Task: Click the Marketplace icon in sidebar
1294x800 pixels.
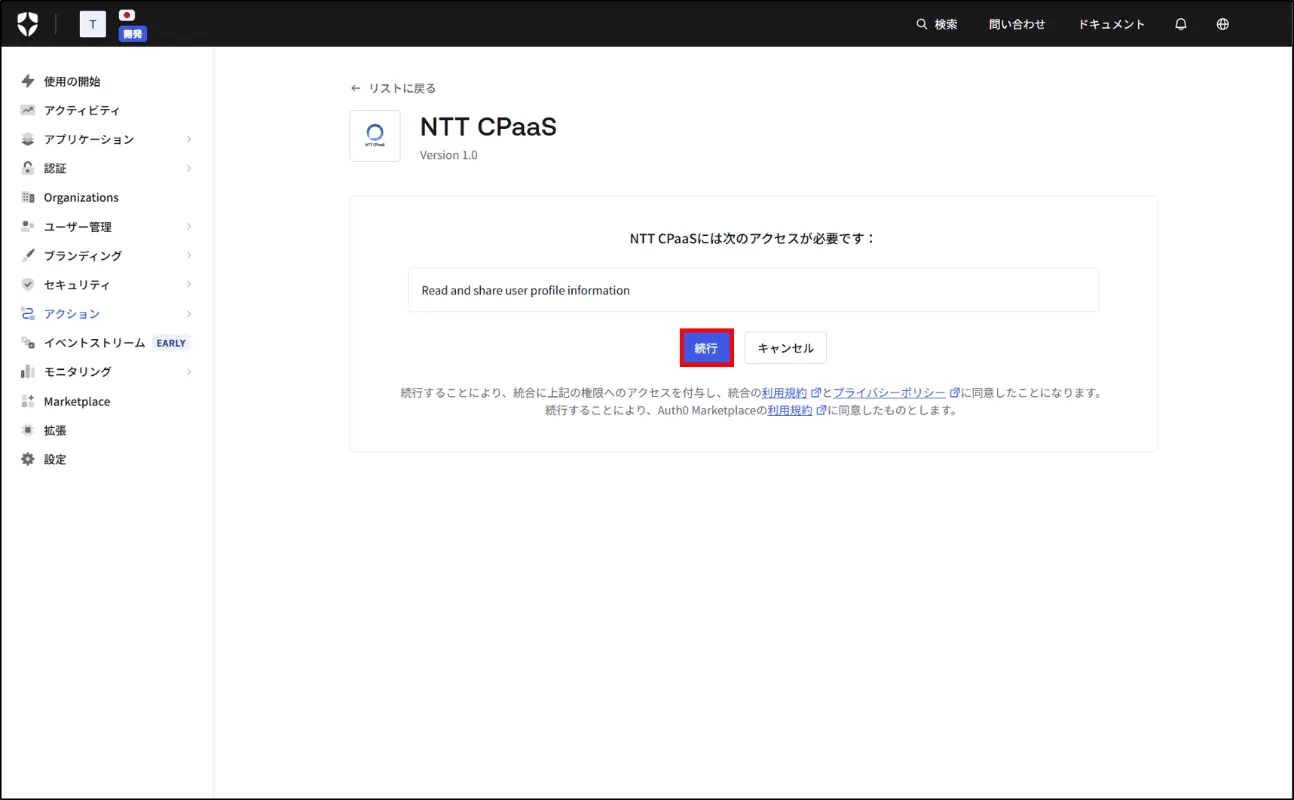Action: [28, 401]
